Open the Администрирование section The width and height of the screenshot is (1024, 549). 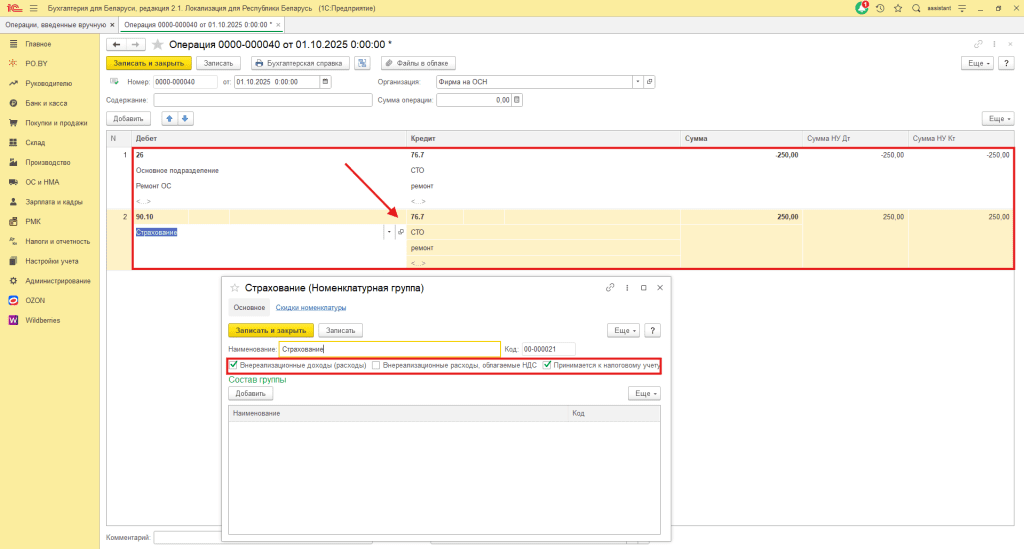pos(57,281)
